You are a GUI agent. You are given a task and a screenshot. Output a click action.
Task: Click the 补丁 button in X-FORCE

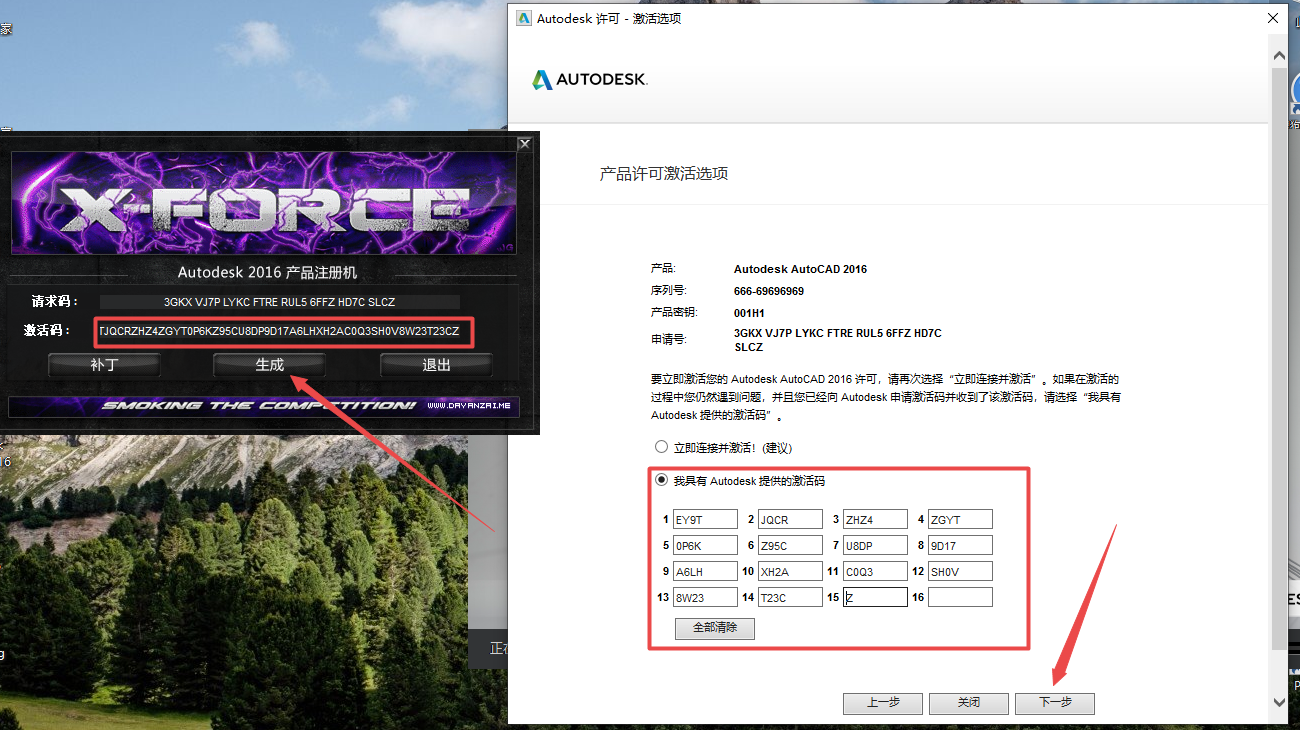click(x=105, y=365)
